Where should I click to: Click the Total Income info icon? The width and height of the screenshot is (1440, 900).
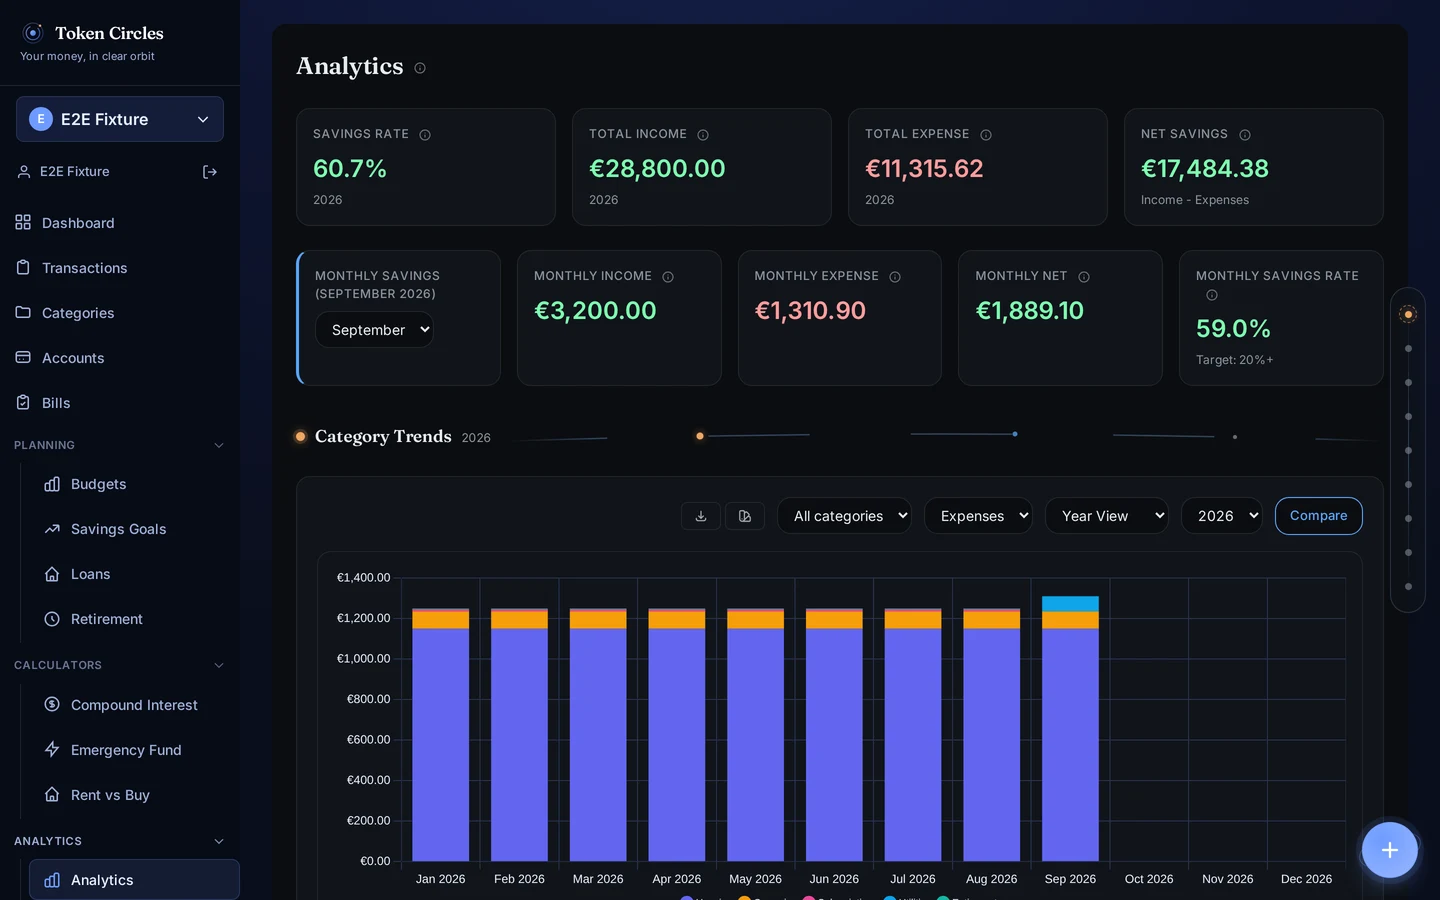(x=703, y=135)
